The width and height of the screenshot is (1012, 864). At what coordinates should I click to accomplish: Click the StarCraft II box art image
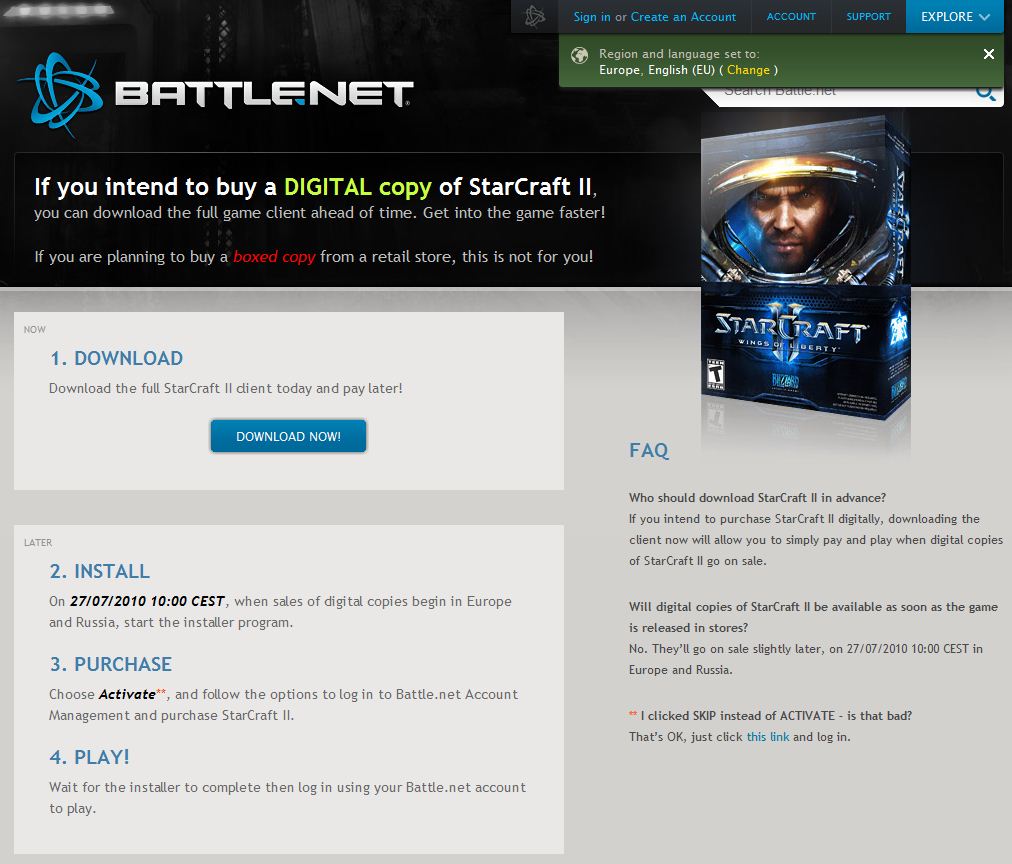pos(805,267)
